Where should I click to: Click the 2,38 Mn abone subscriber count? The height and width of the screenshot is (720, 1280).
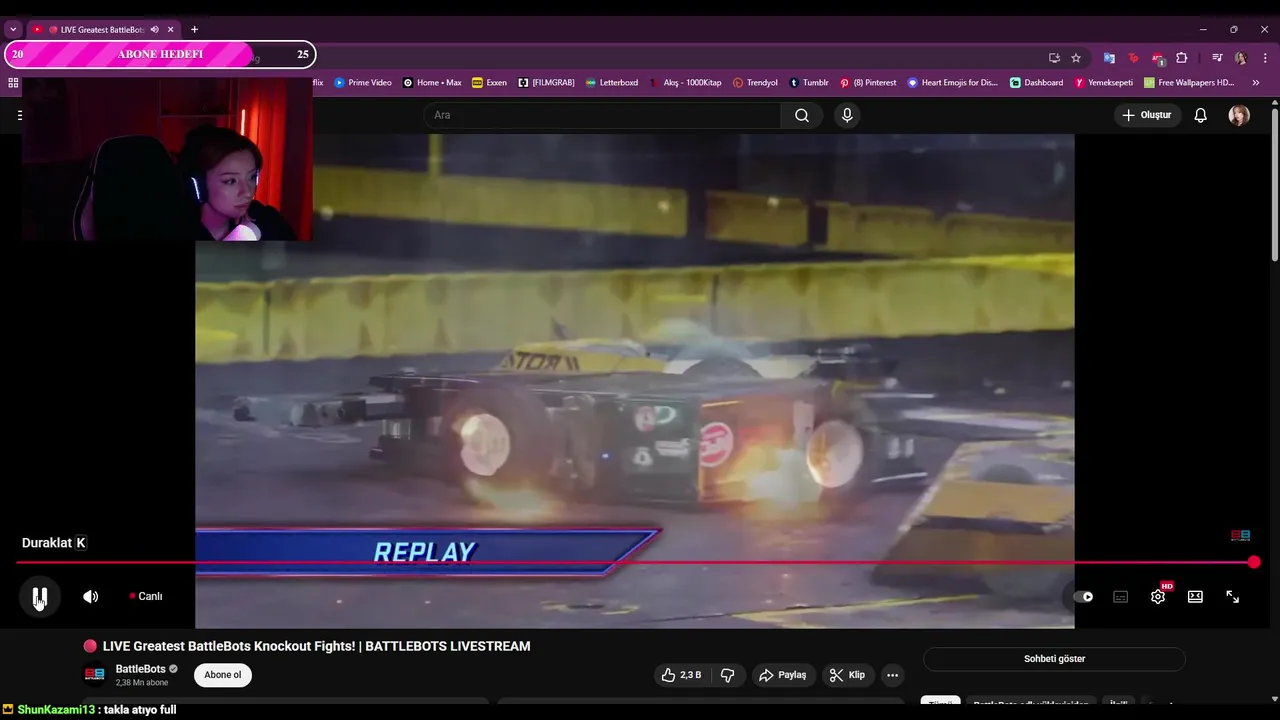pos(142,683)
